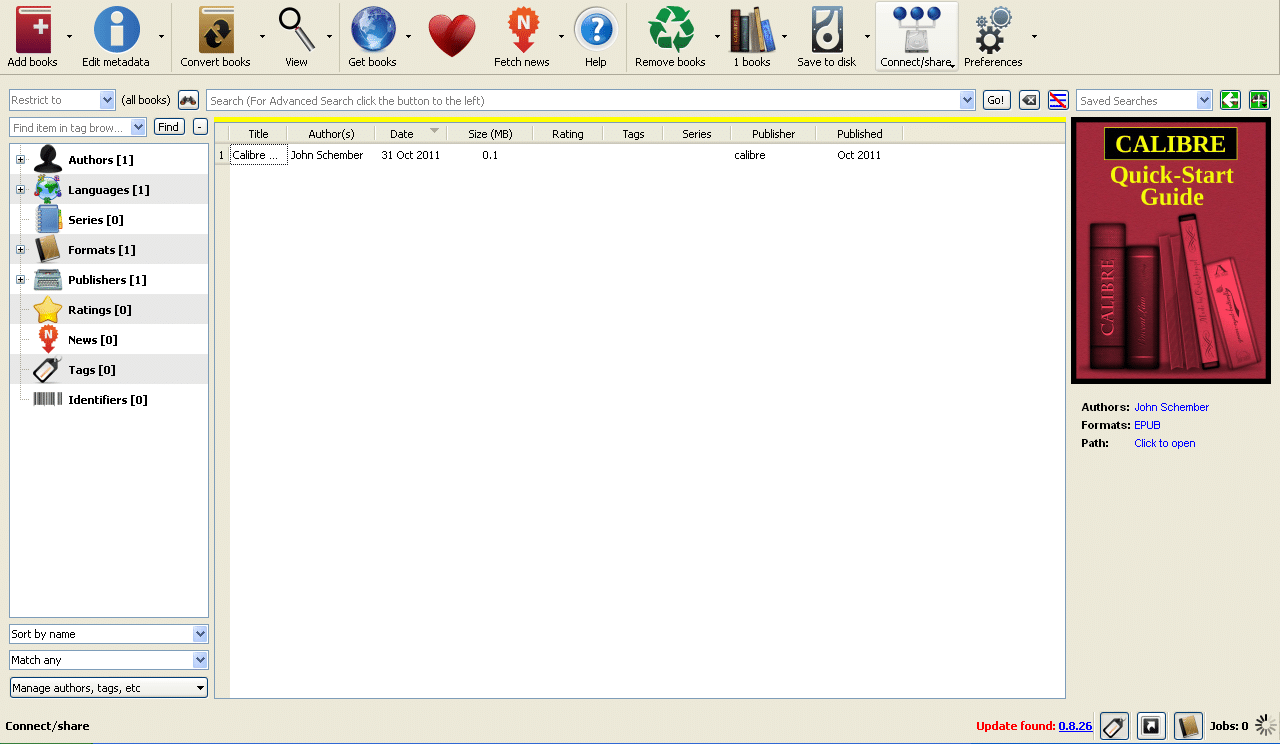Viewport: 1280px width, 744px height.
Task: Click the Convert books icon
Action: click(215, 30)
